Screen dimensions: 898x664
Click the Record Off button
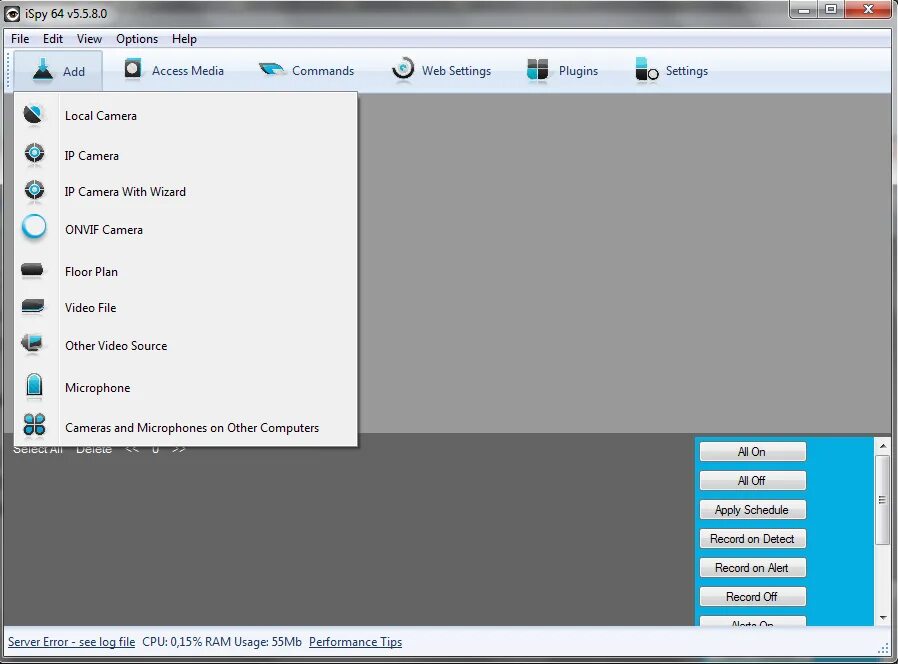pos(752,596)
